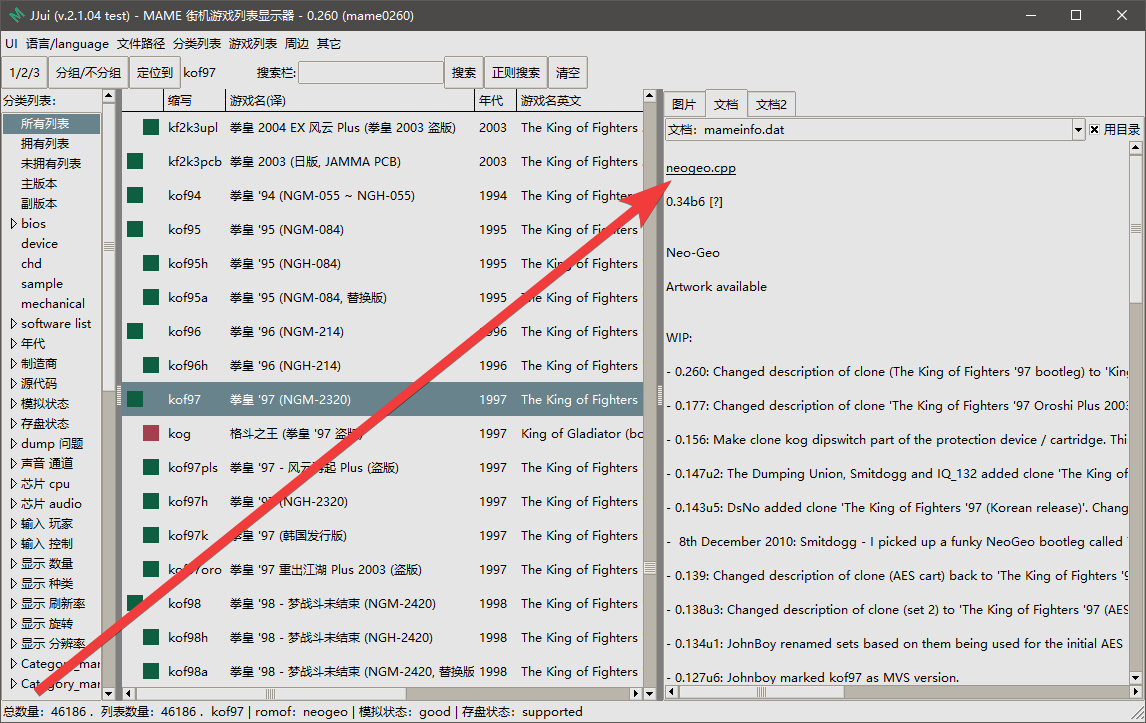Open the 语言/language menu
This screenshot has width=1146, height=723.
pyautogui.click(x=67, y=44)
